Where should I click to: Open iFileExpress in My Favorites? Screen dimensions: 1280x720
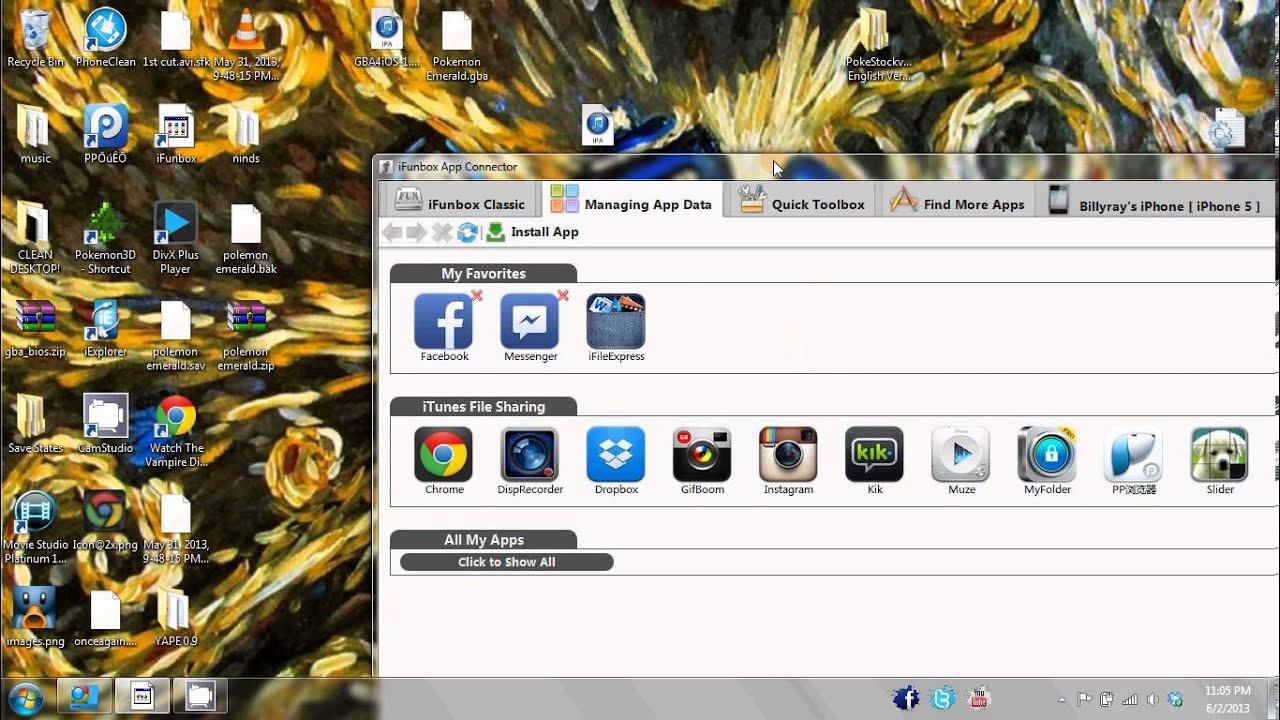click(616, 322)
